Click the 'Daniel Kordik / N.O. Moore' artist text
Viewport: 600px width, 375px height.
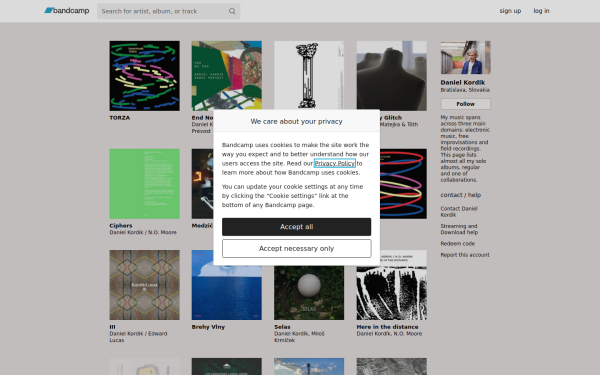coord(143,232)
